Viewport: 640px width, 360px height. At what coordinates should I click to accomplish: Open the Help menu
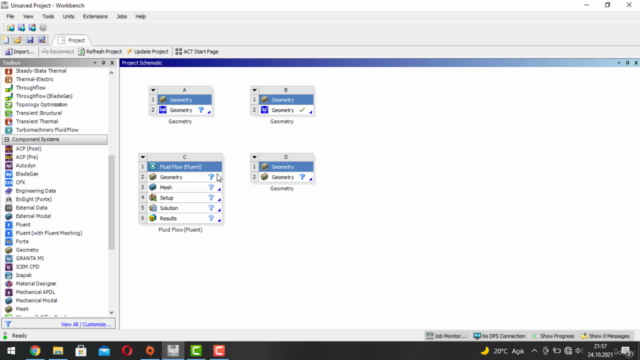(140, 16)
